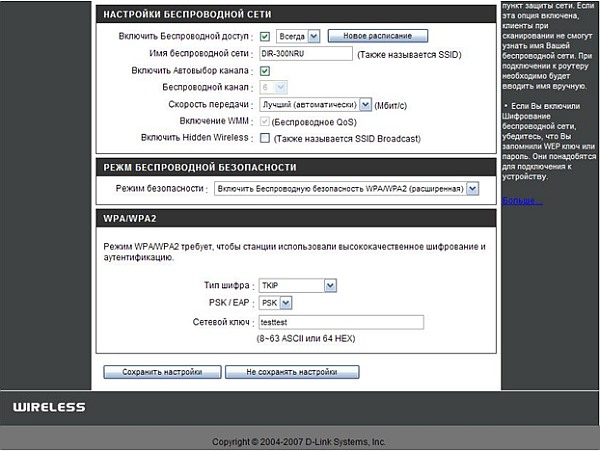Uncheck the Включить Автовыбор канала checkbox
600x451 pixels.
tap(264, 71)
